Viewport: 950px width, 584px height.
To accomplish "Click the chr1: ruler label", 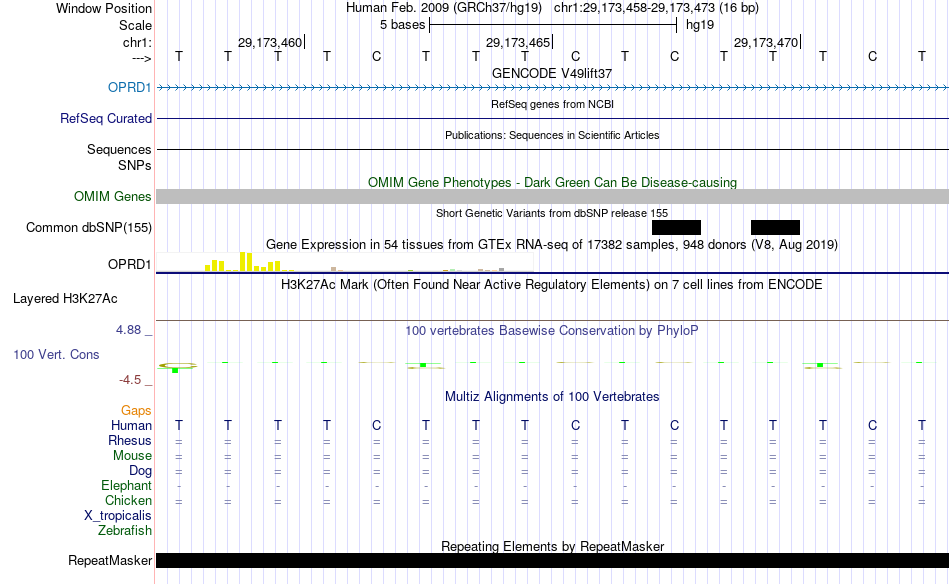I will (x=138, y=42).
